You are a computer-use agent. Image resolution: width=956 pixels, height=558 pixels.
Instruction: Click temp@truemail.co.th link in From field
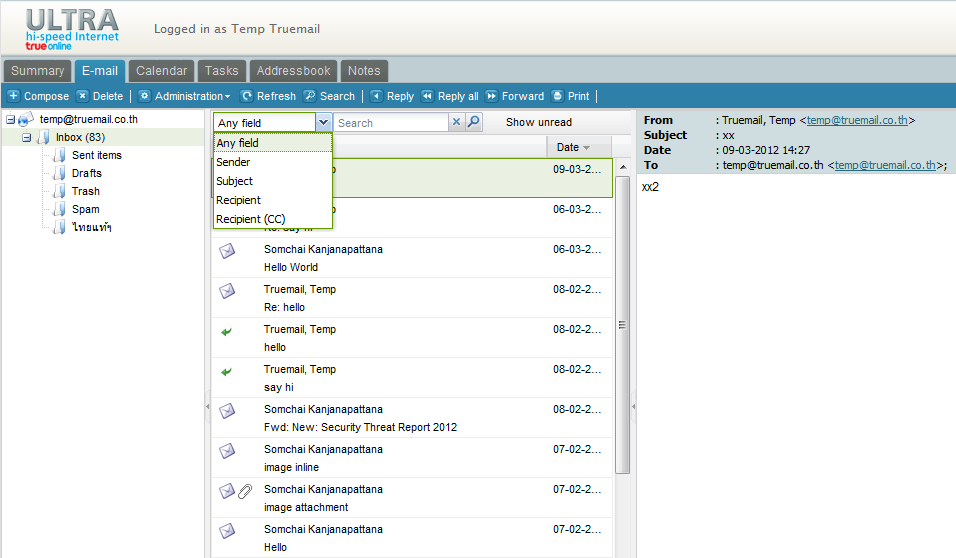(857, 120)
